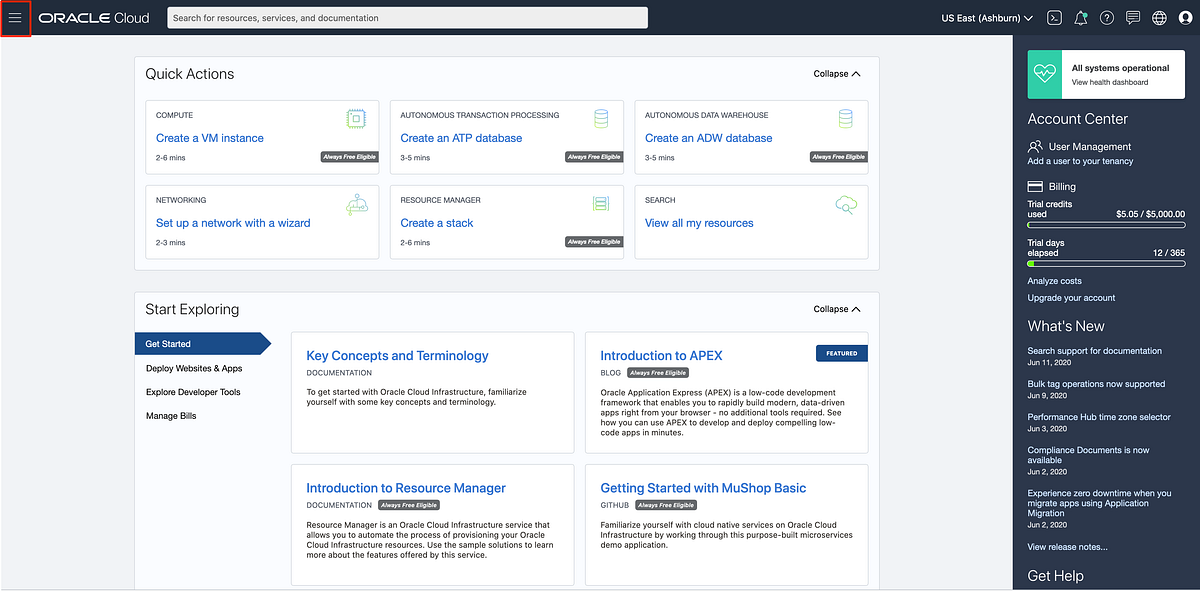Click the Trial credits used progress bar
The height and width of the screenshot is (591, 1200).
[1106, 222]
